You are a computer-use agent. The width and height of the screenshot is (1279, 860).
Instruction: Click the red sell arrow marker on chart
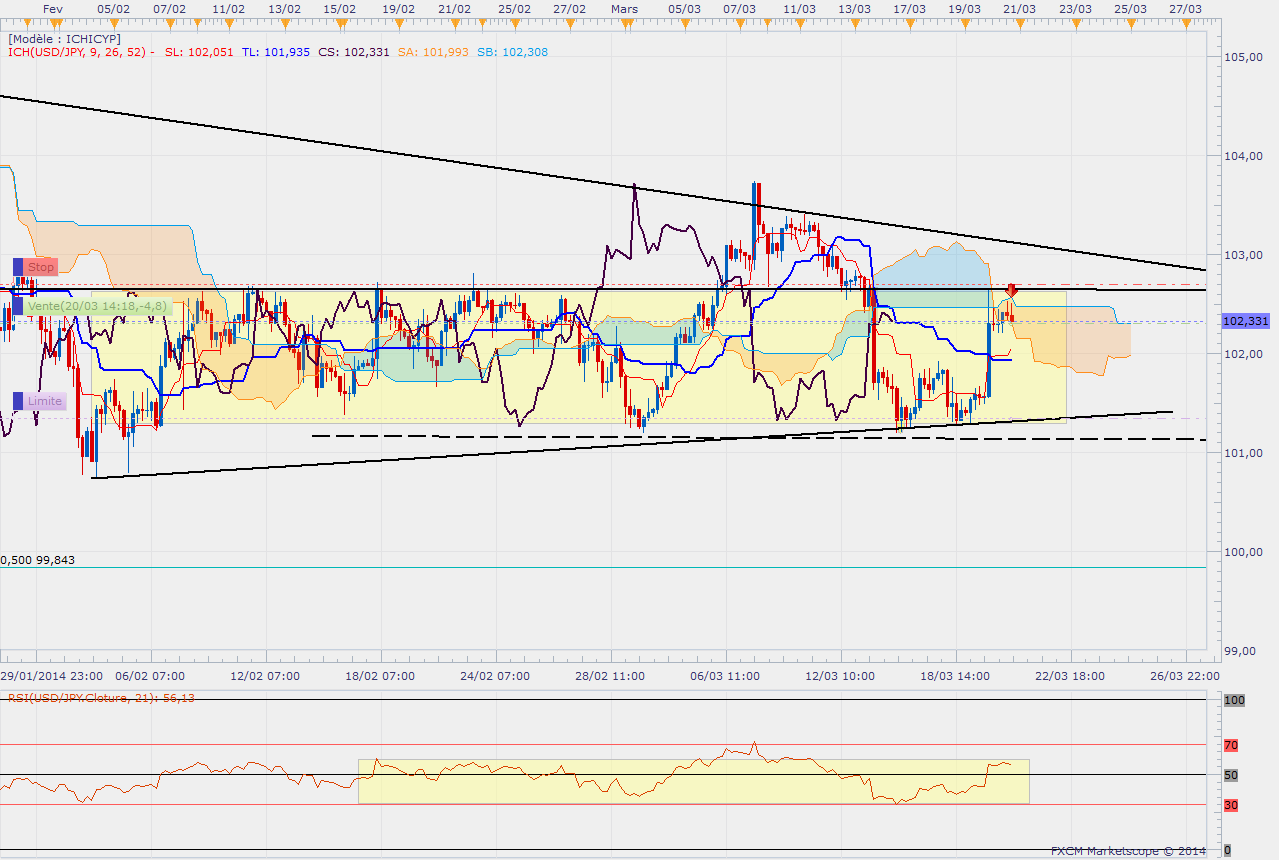pos(1011,291)
